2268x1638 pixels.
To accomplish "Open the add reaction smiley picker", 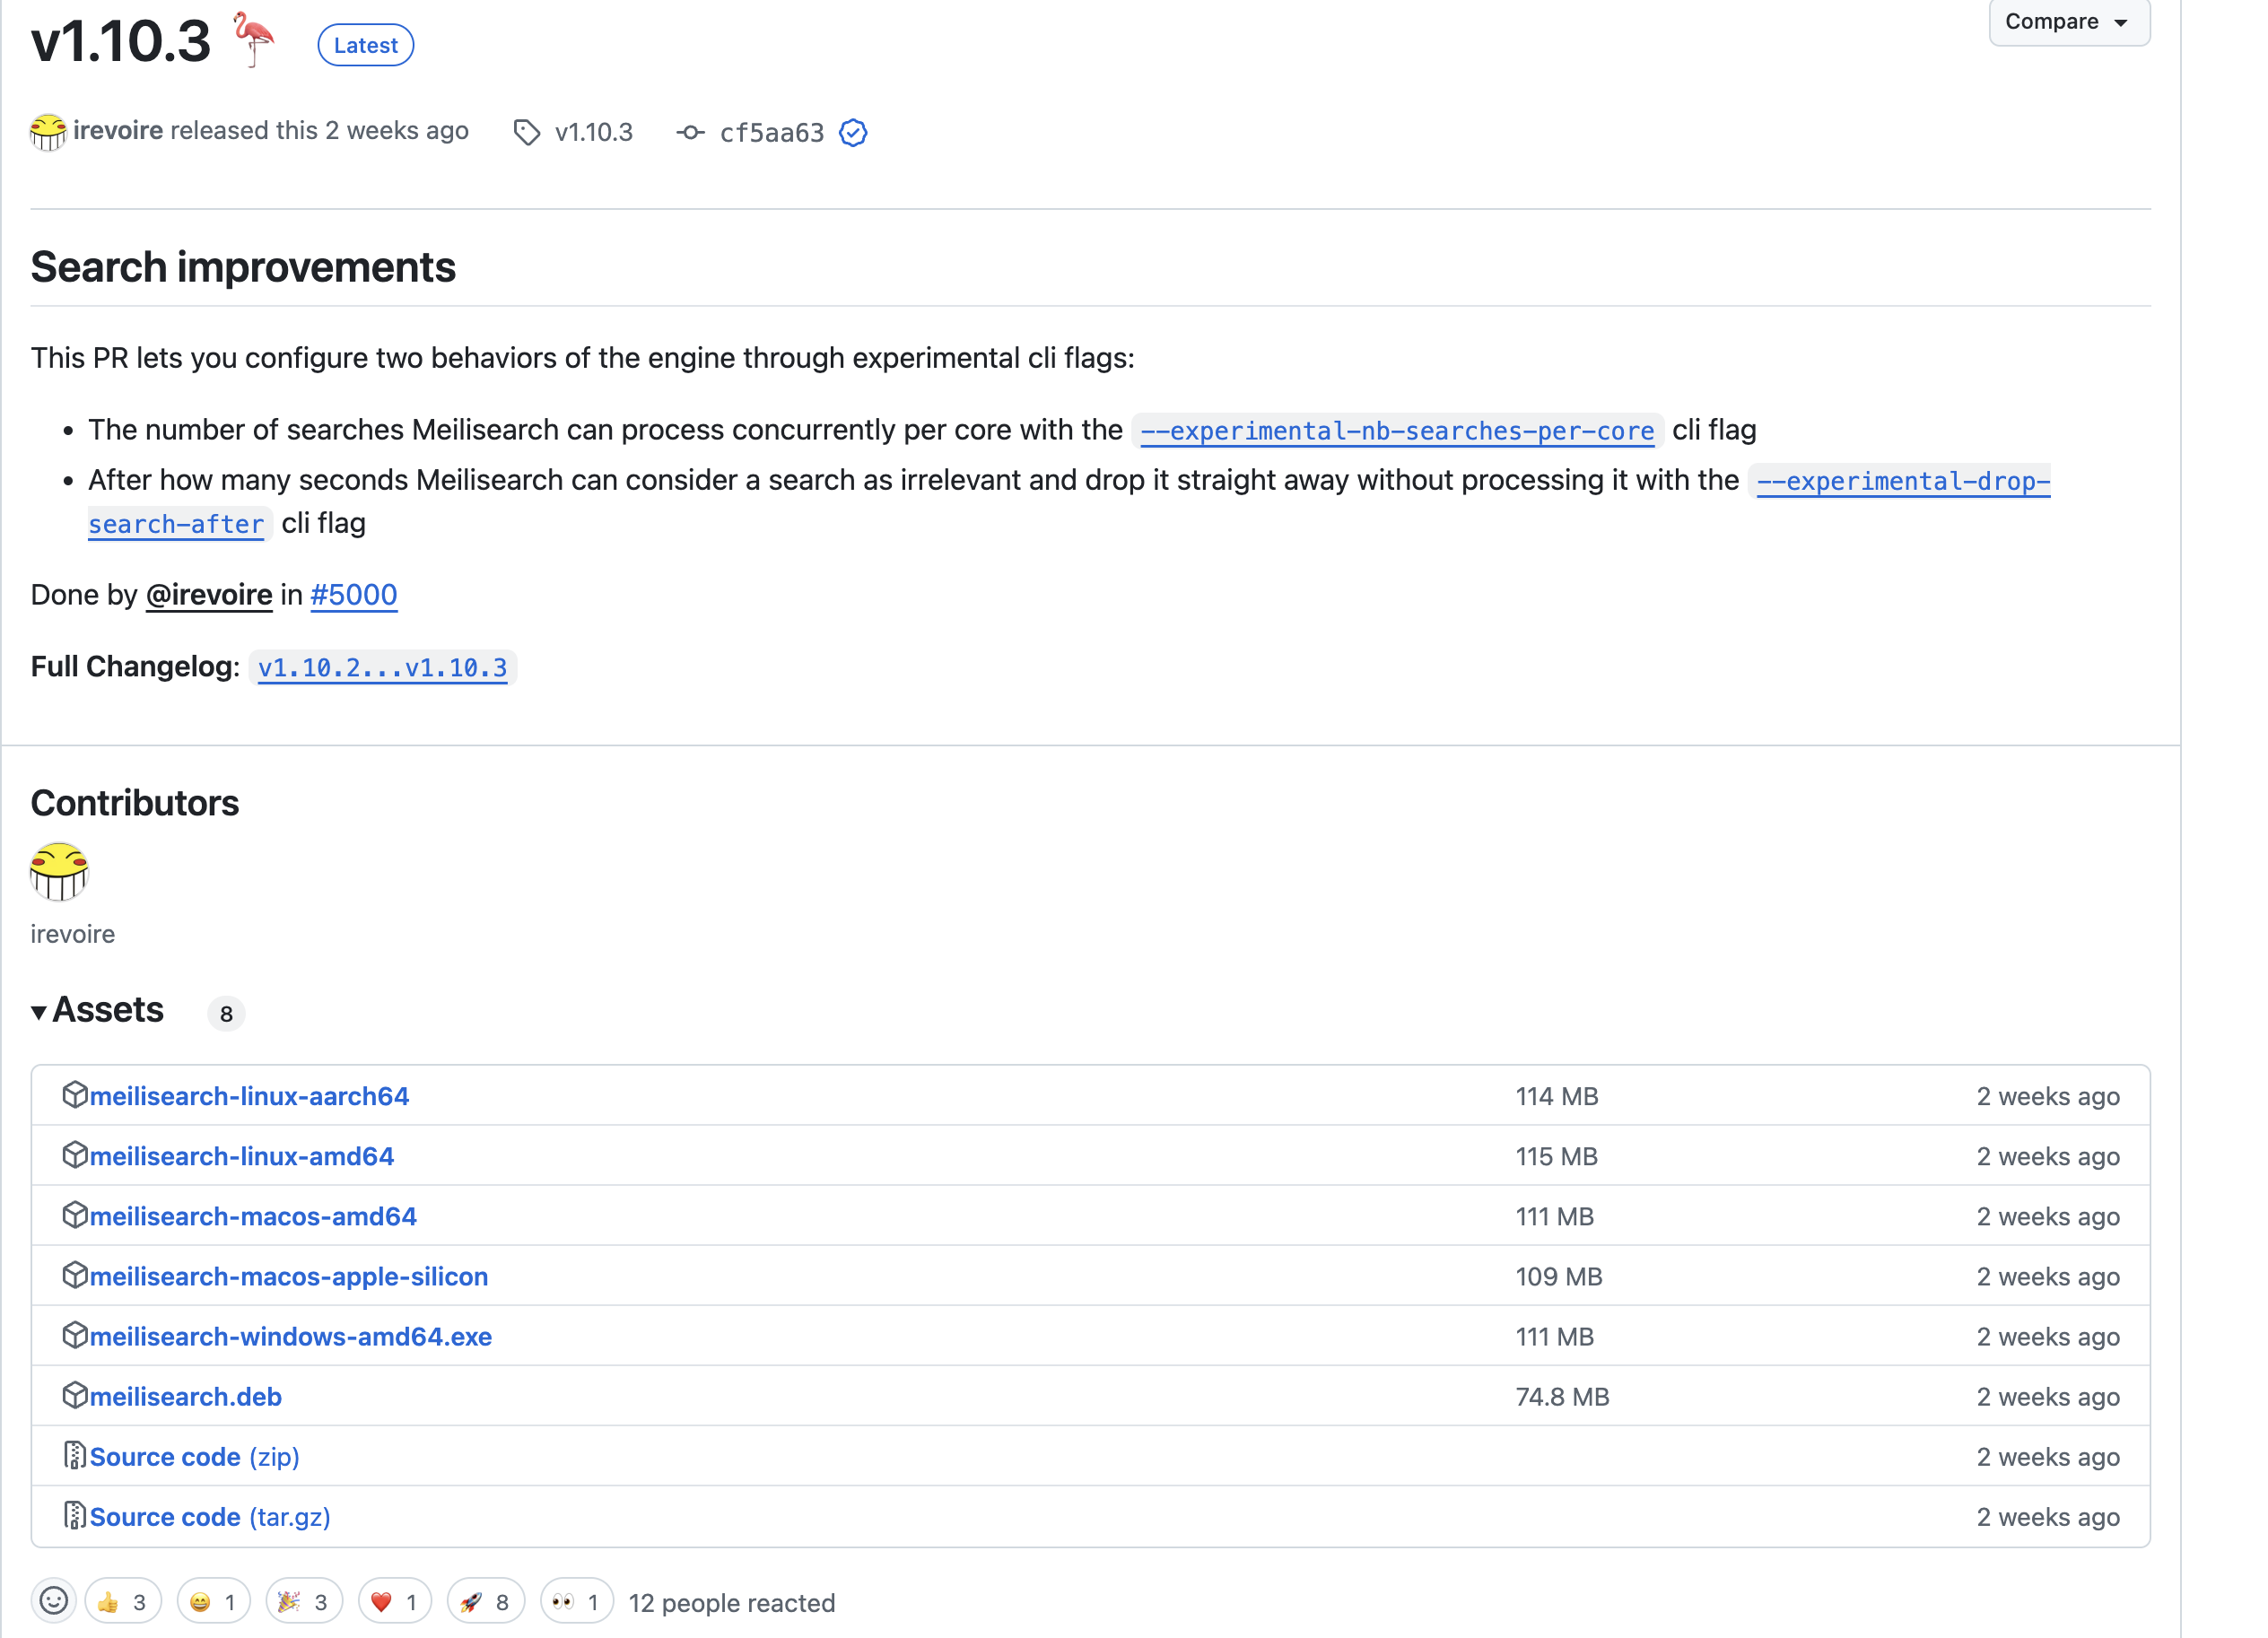I will [x=54, y=1601].
